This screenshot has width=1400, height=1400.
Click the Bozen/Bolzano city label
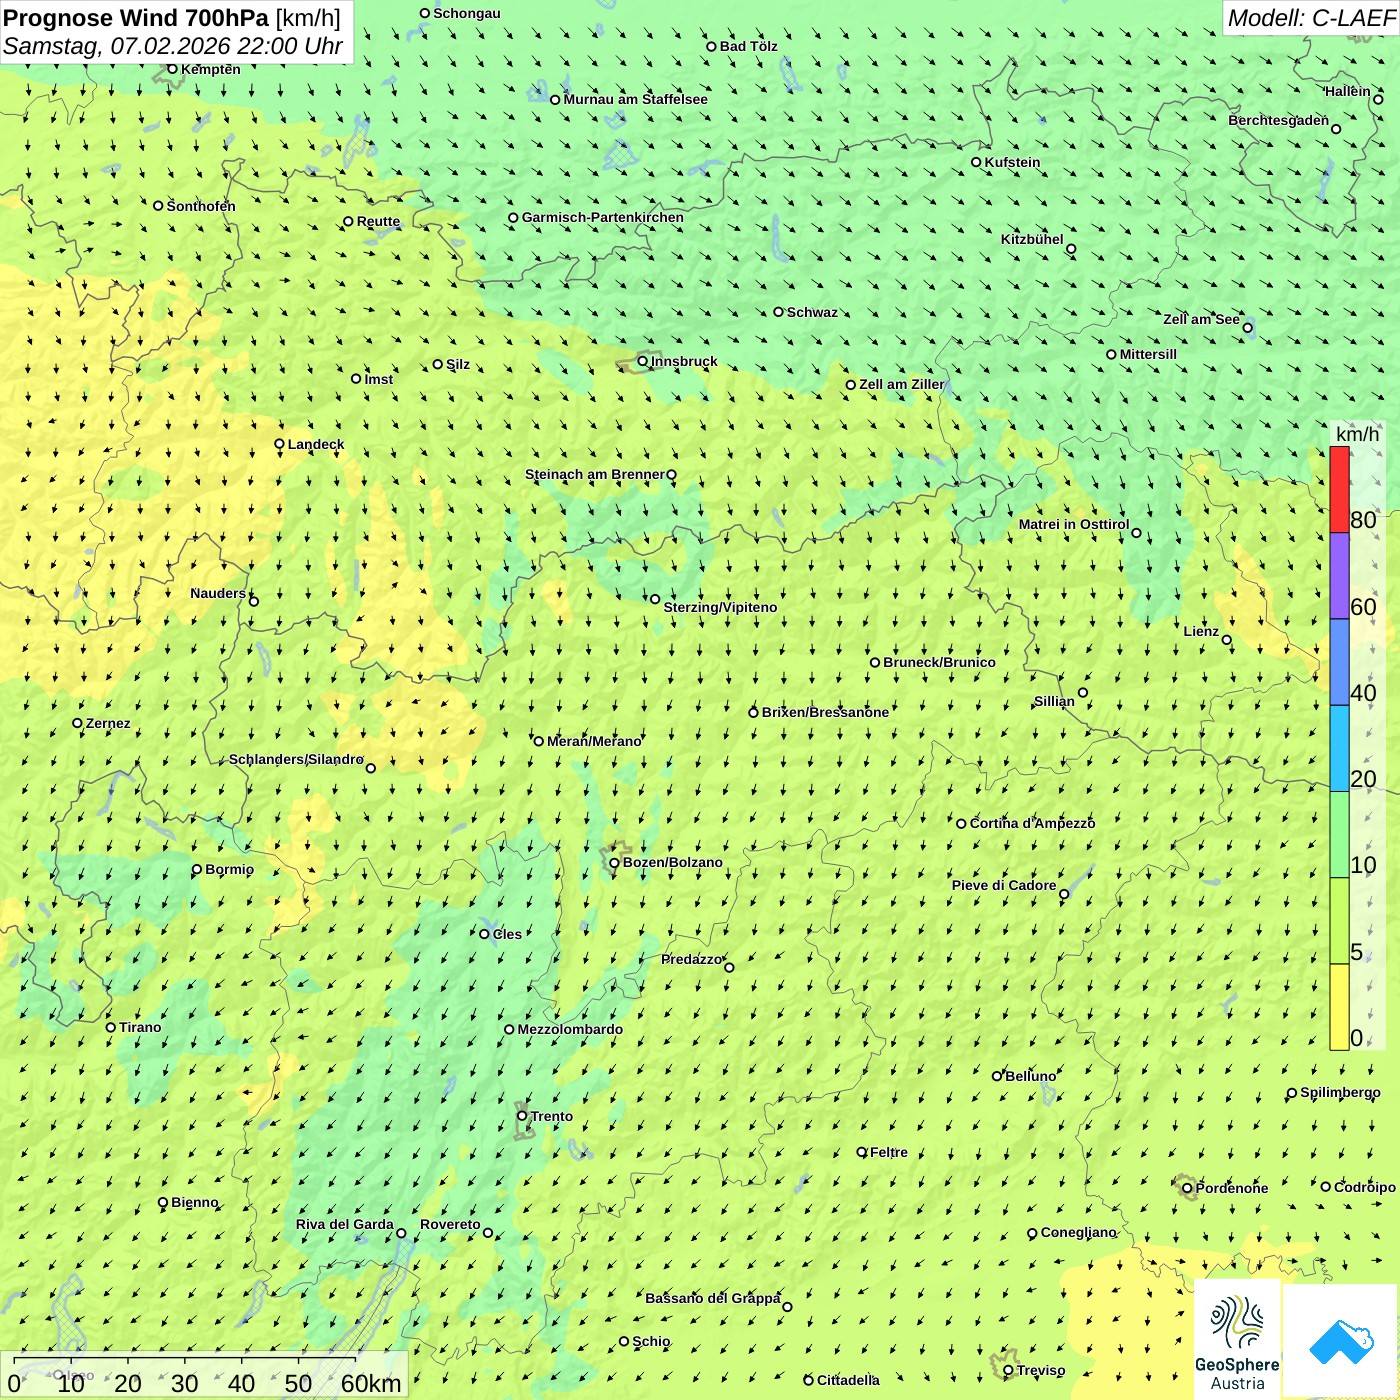coord(672,862)
